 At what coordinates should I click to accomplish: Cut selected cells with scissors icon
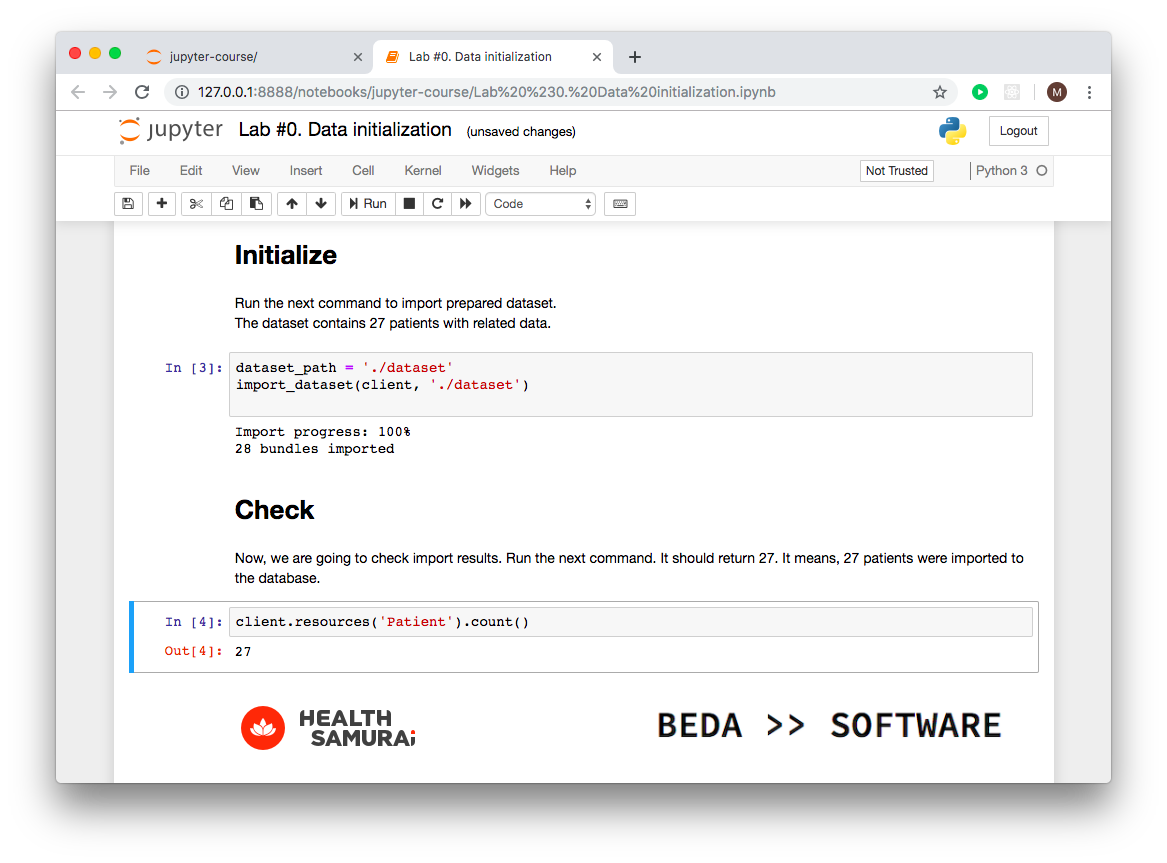pyautogui.click(x=196, y=204)
